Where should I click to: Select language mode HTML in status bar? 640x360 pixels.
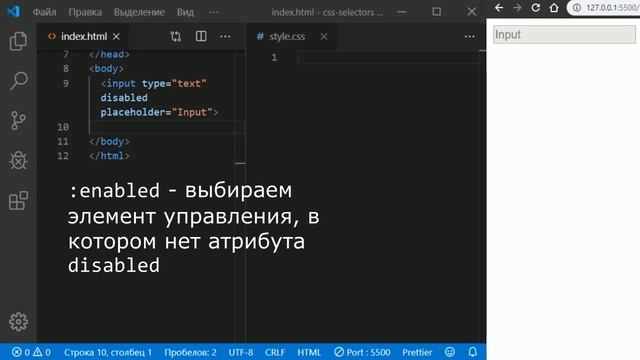[309, 352]
